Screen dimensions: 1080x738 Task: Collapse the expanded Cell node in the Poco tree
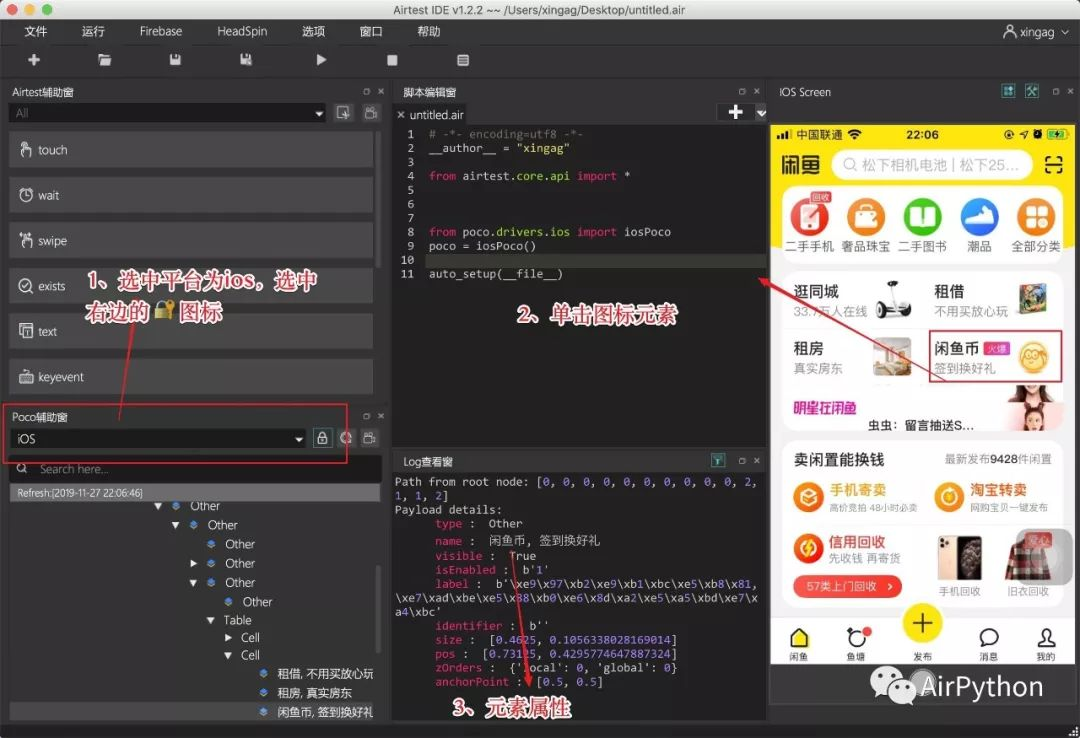point(228,655)
